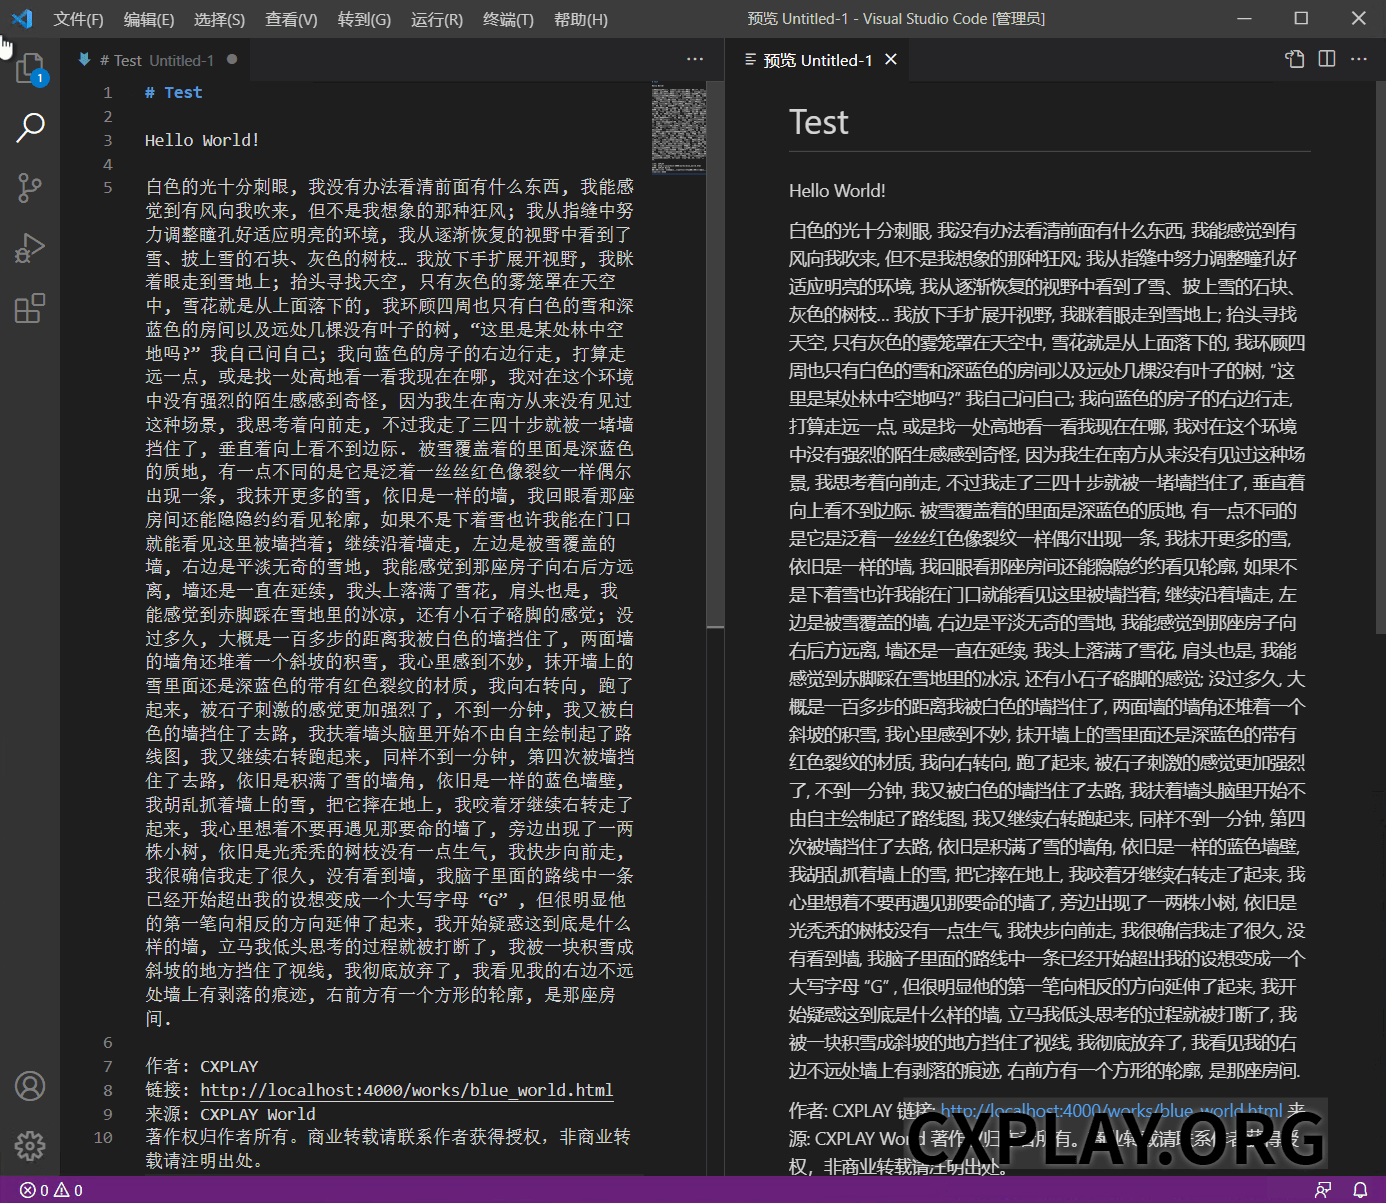Open the 编辑(E) menu
This screenshot has width=1386, height=1203.
click(x=149, y=19)
